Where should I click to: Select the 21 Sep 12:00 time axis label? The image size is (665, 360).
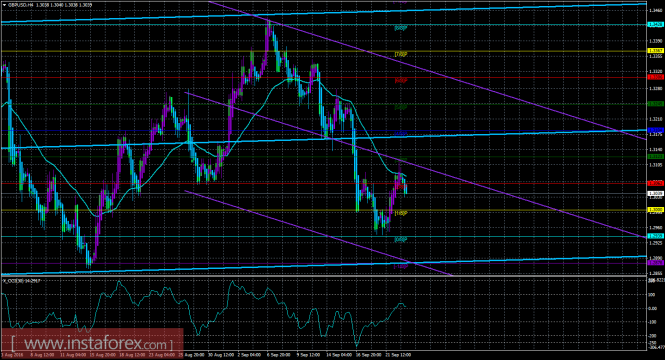(398, 354)
